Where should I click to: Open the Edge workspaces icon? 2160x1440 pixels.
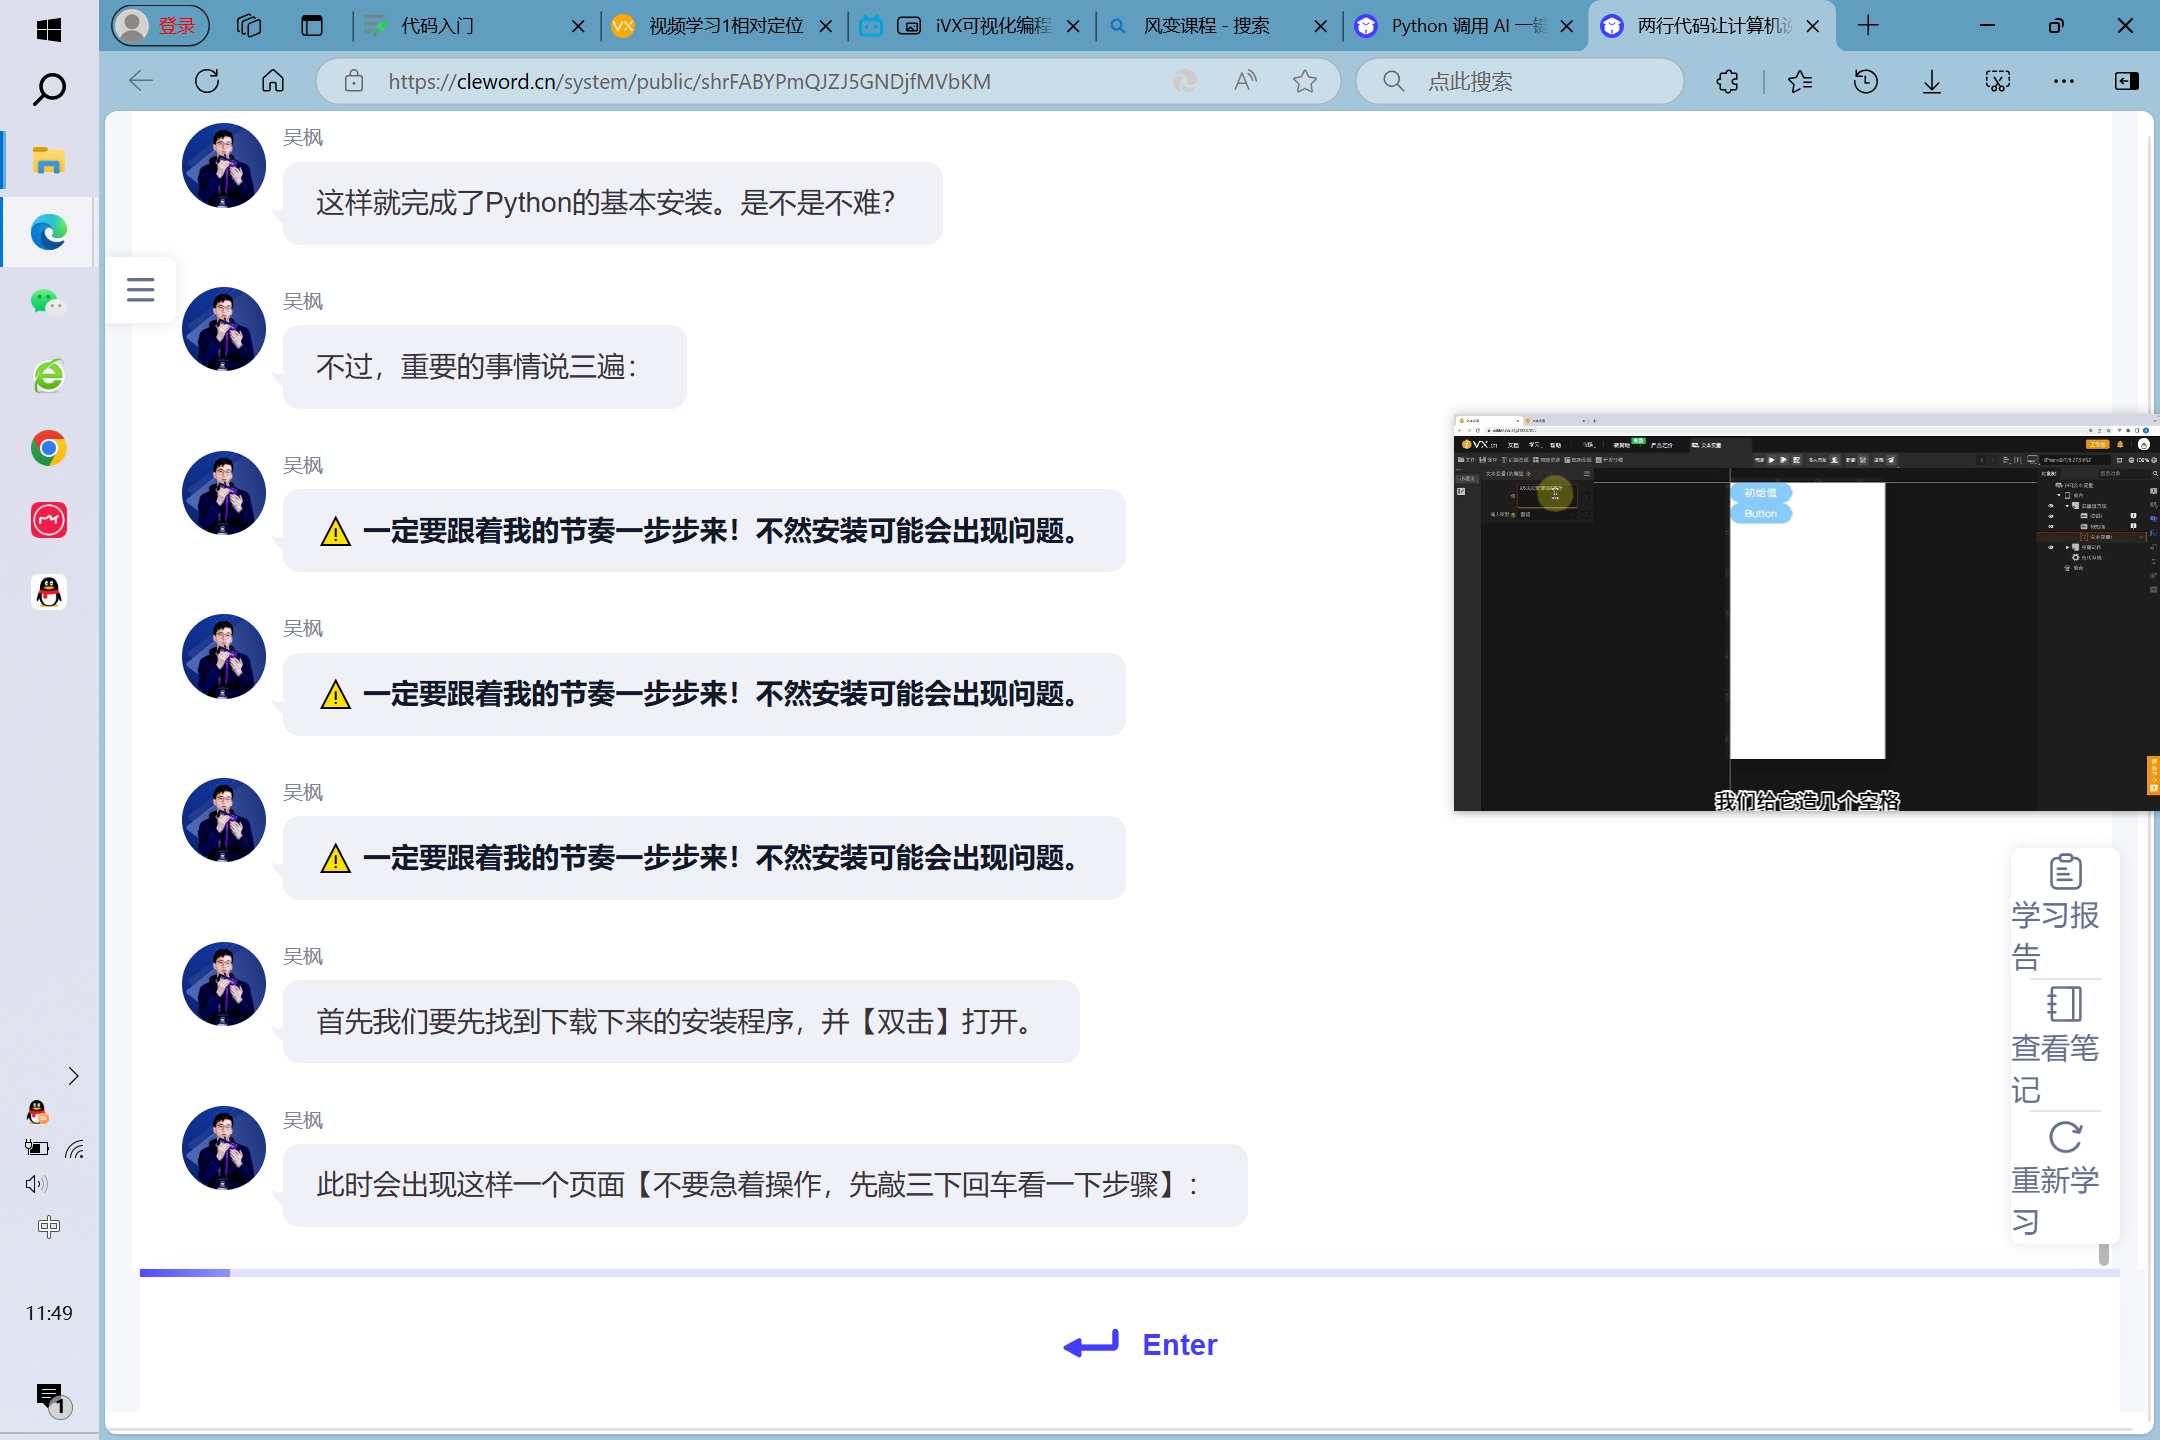(x=249, y=26)
